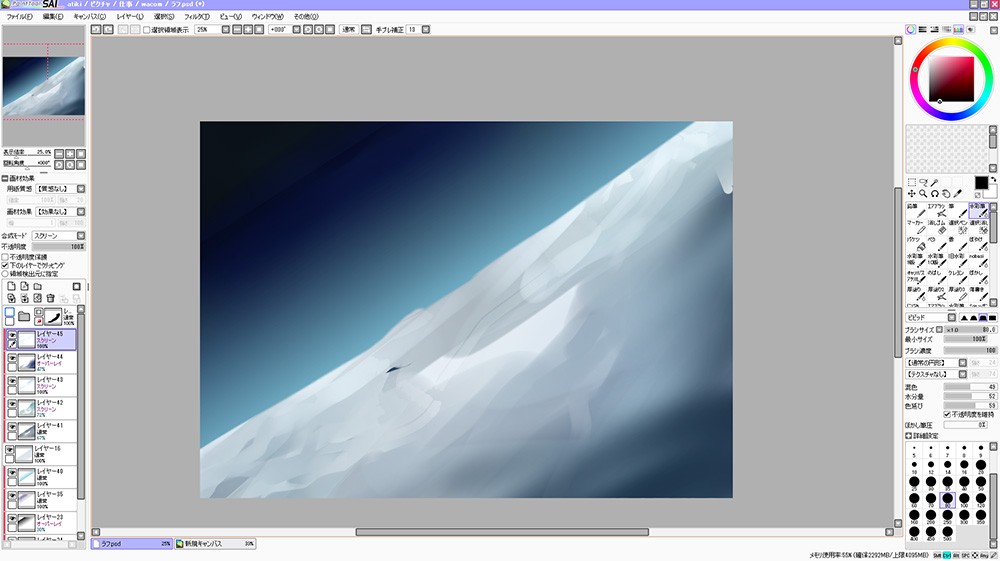Select レイヤー42 in layer list

[41, 407]
